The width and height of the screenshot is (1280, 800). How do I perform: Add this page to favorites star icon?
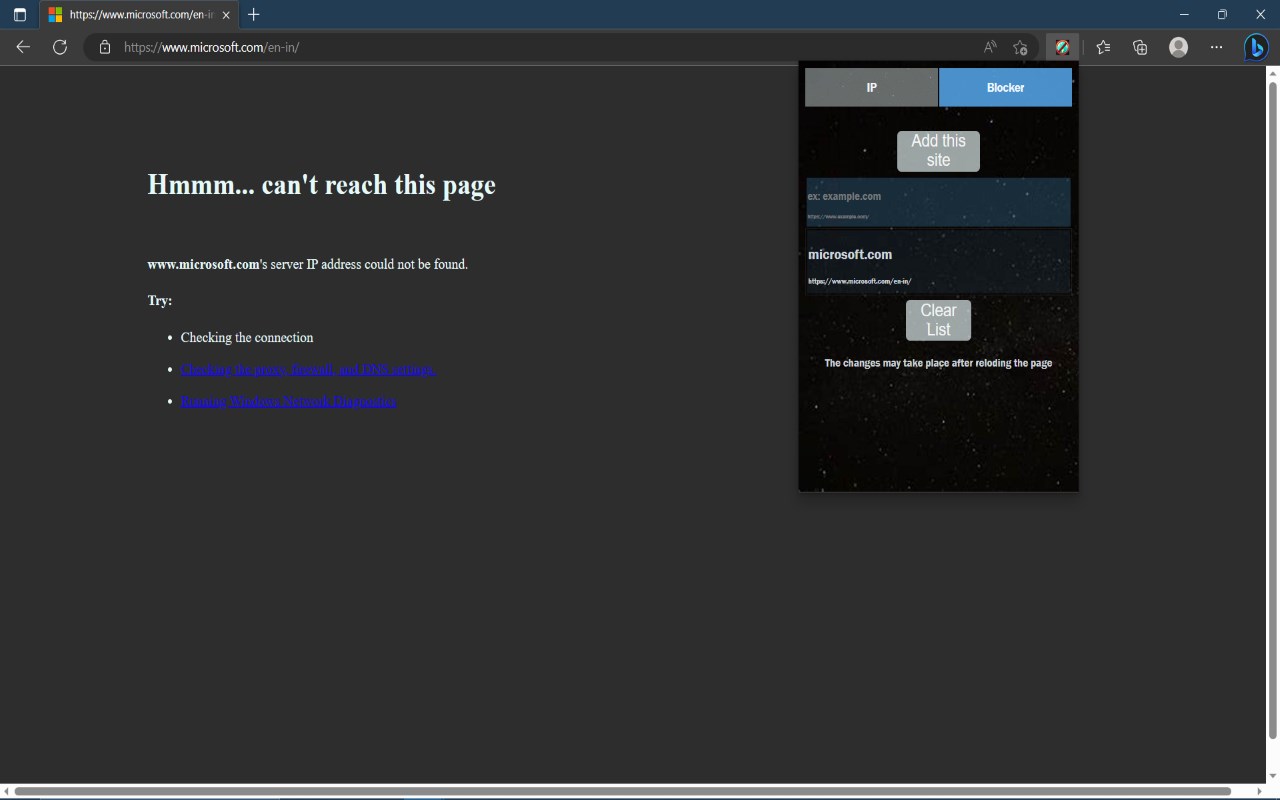[x=1020, y=47]
